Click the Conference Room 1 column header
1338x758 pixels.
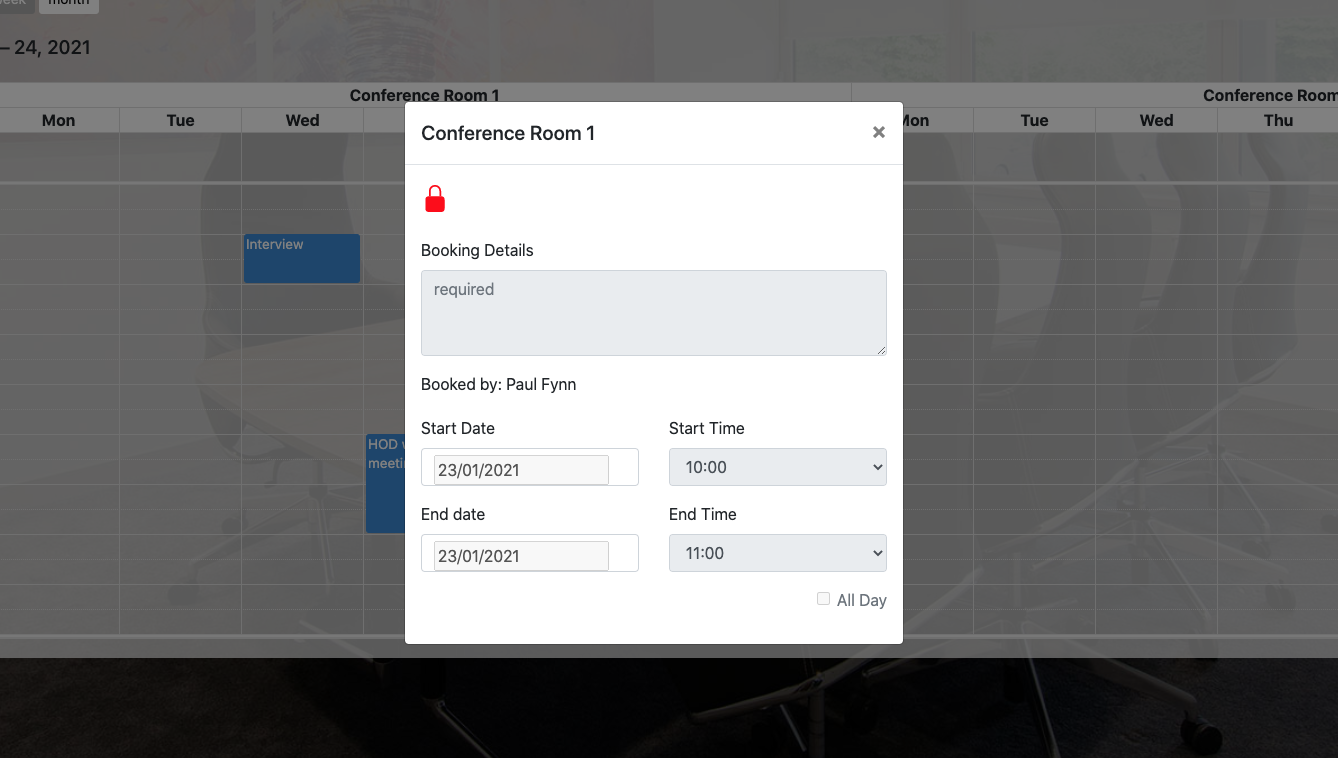(424, 95)
